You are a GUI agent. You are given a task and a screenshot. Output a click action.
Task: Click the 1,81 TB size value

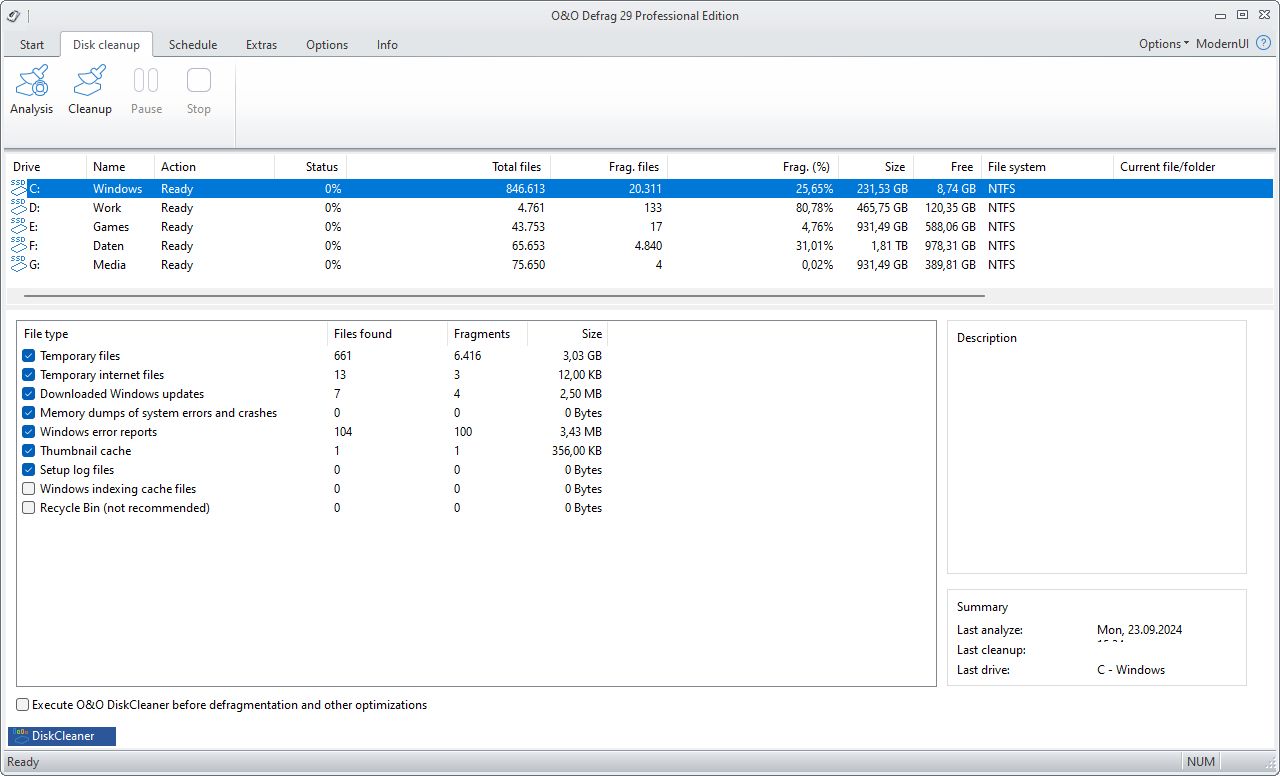pyautogui.click(x=887, y=246)
